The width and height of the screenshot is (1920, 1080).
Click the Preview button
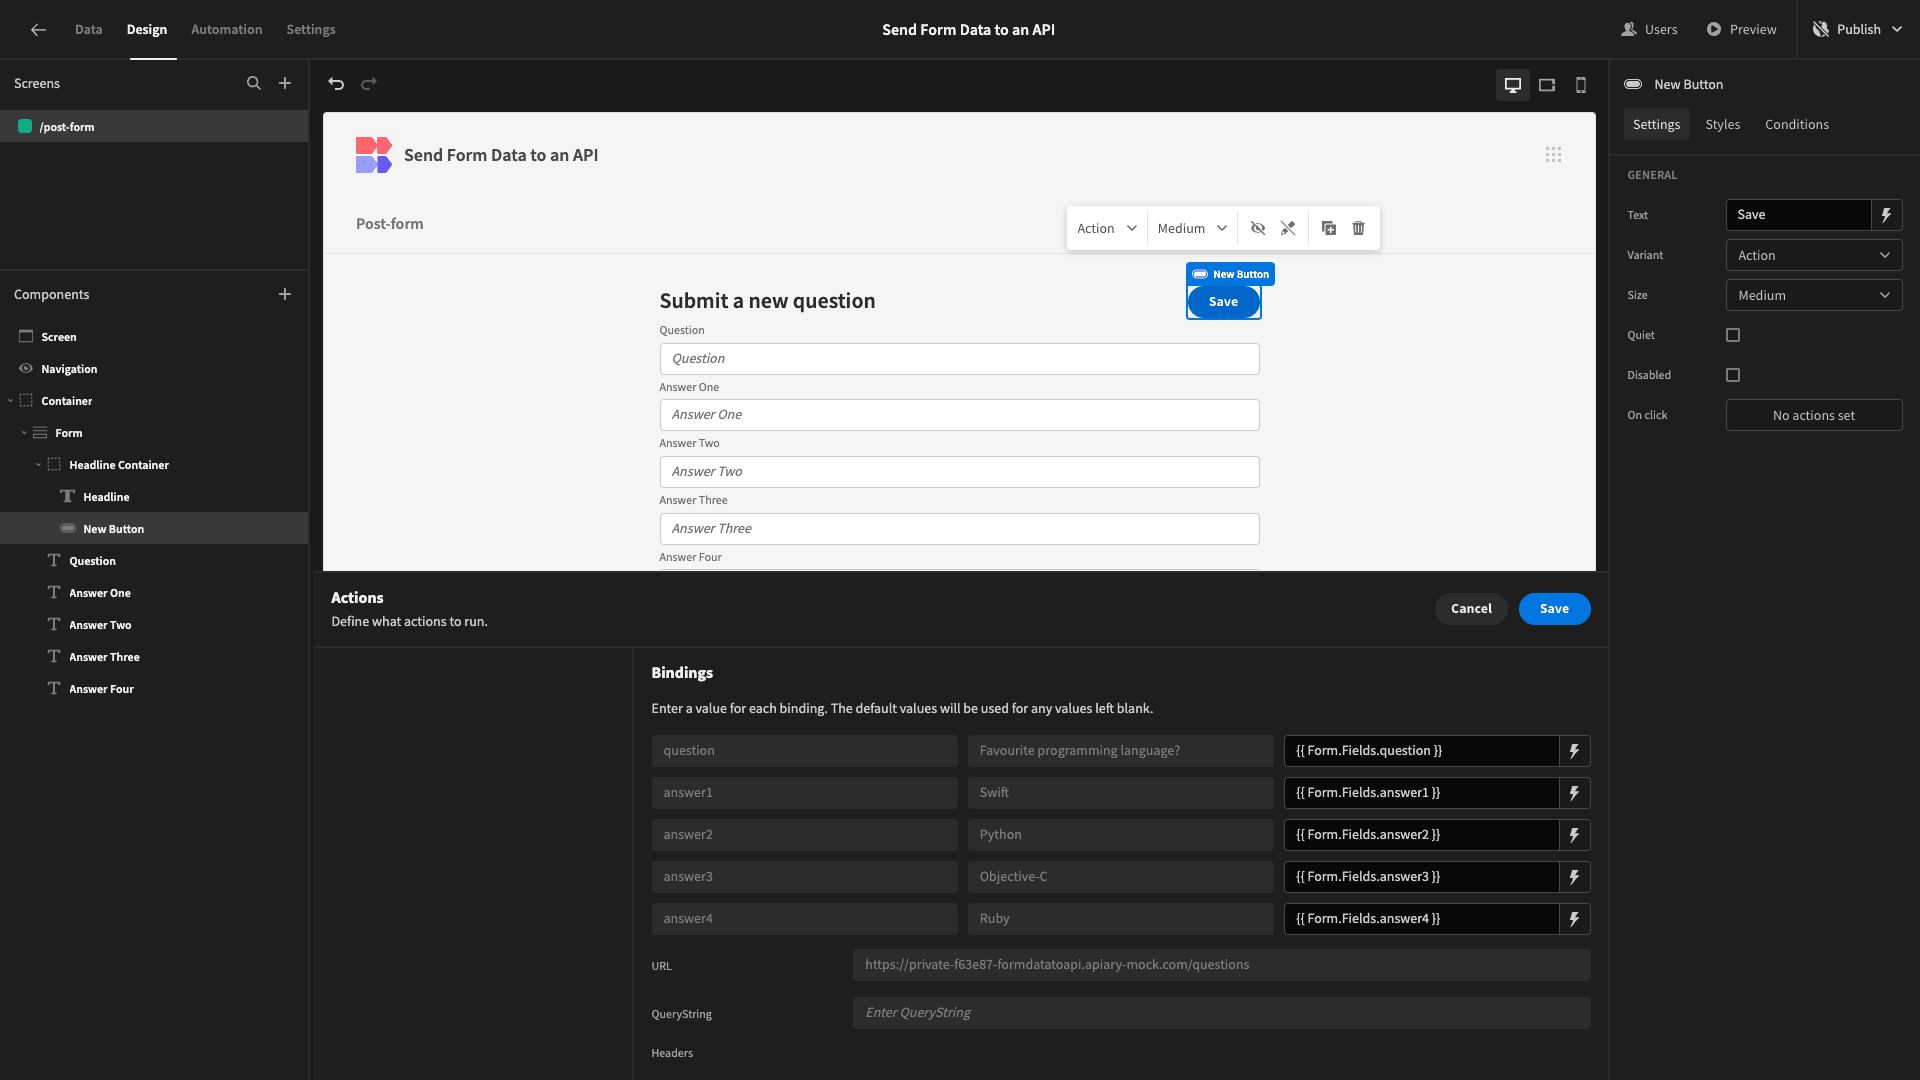point(1741,30)
